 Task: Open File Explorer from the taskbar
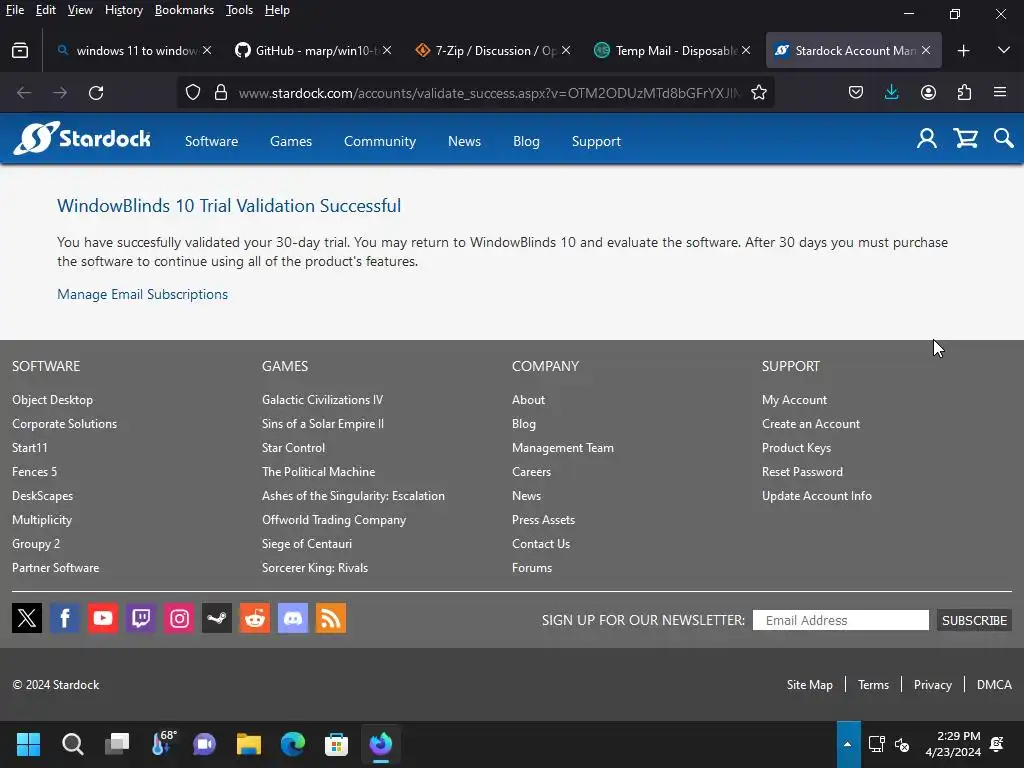click(248, 744)
